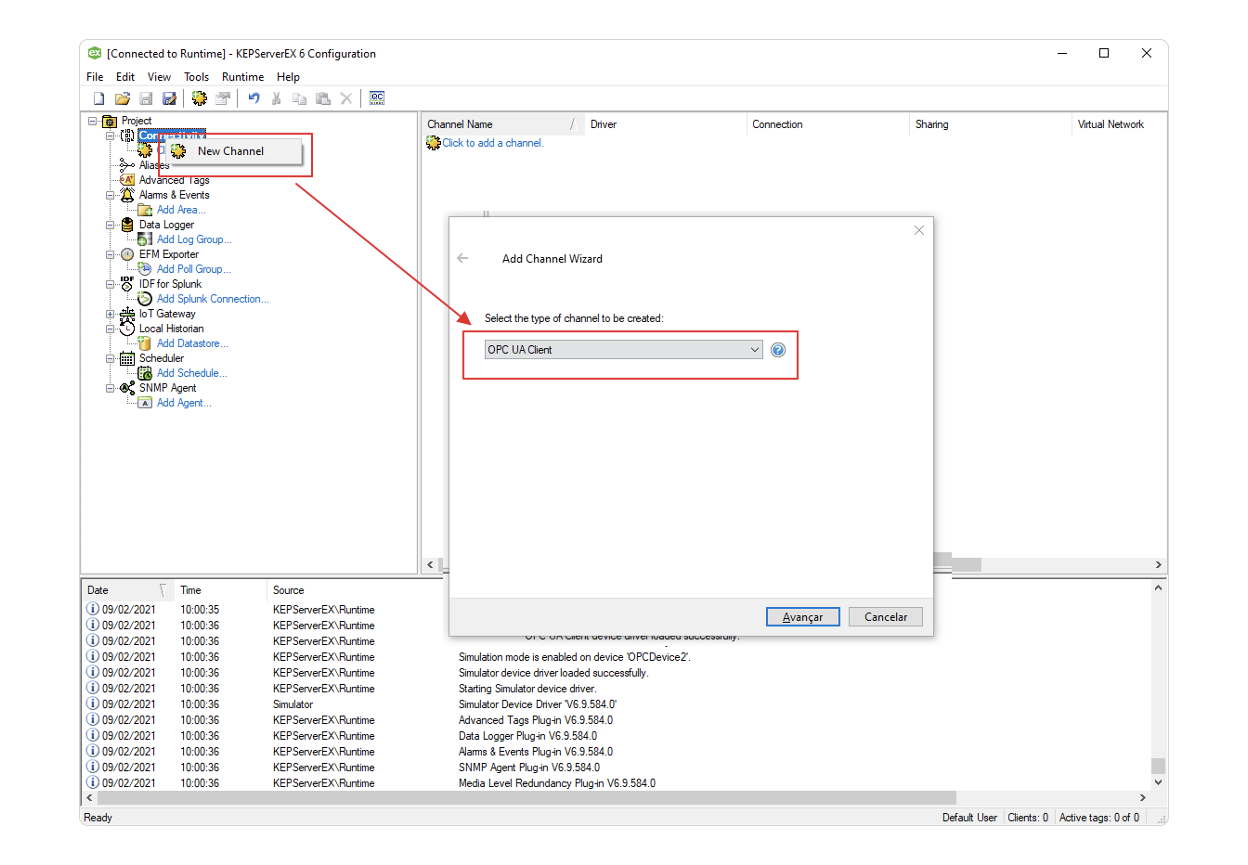Image resolution: width=1248 pixels, height=865 pixels.
Task: Collapse the SNMP Agent node
Action: tap(111, 388)
